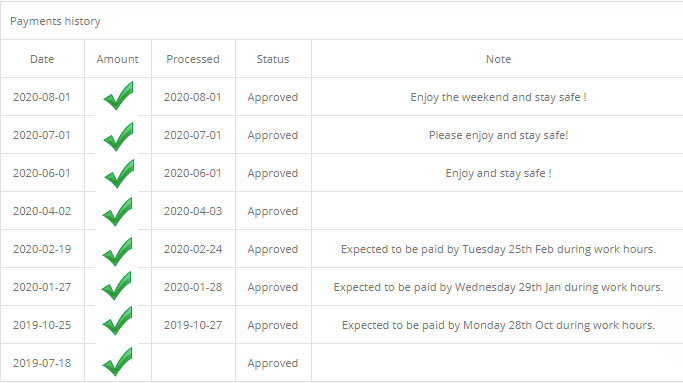Image resolution: width=683 pixels, height=383 pixels.
Task: Click the green checkmark in the 2020-07-01 row
Action: click(118, 136)
